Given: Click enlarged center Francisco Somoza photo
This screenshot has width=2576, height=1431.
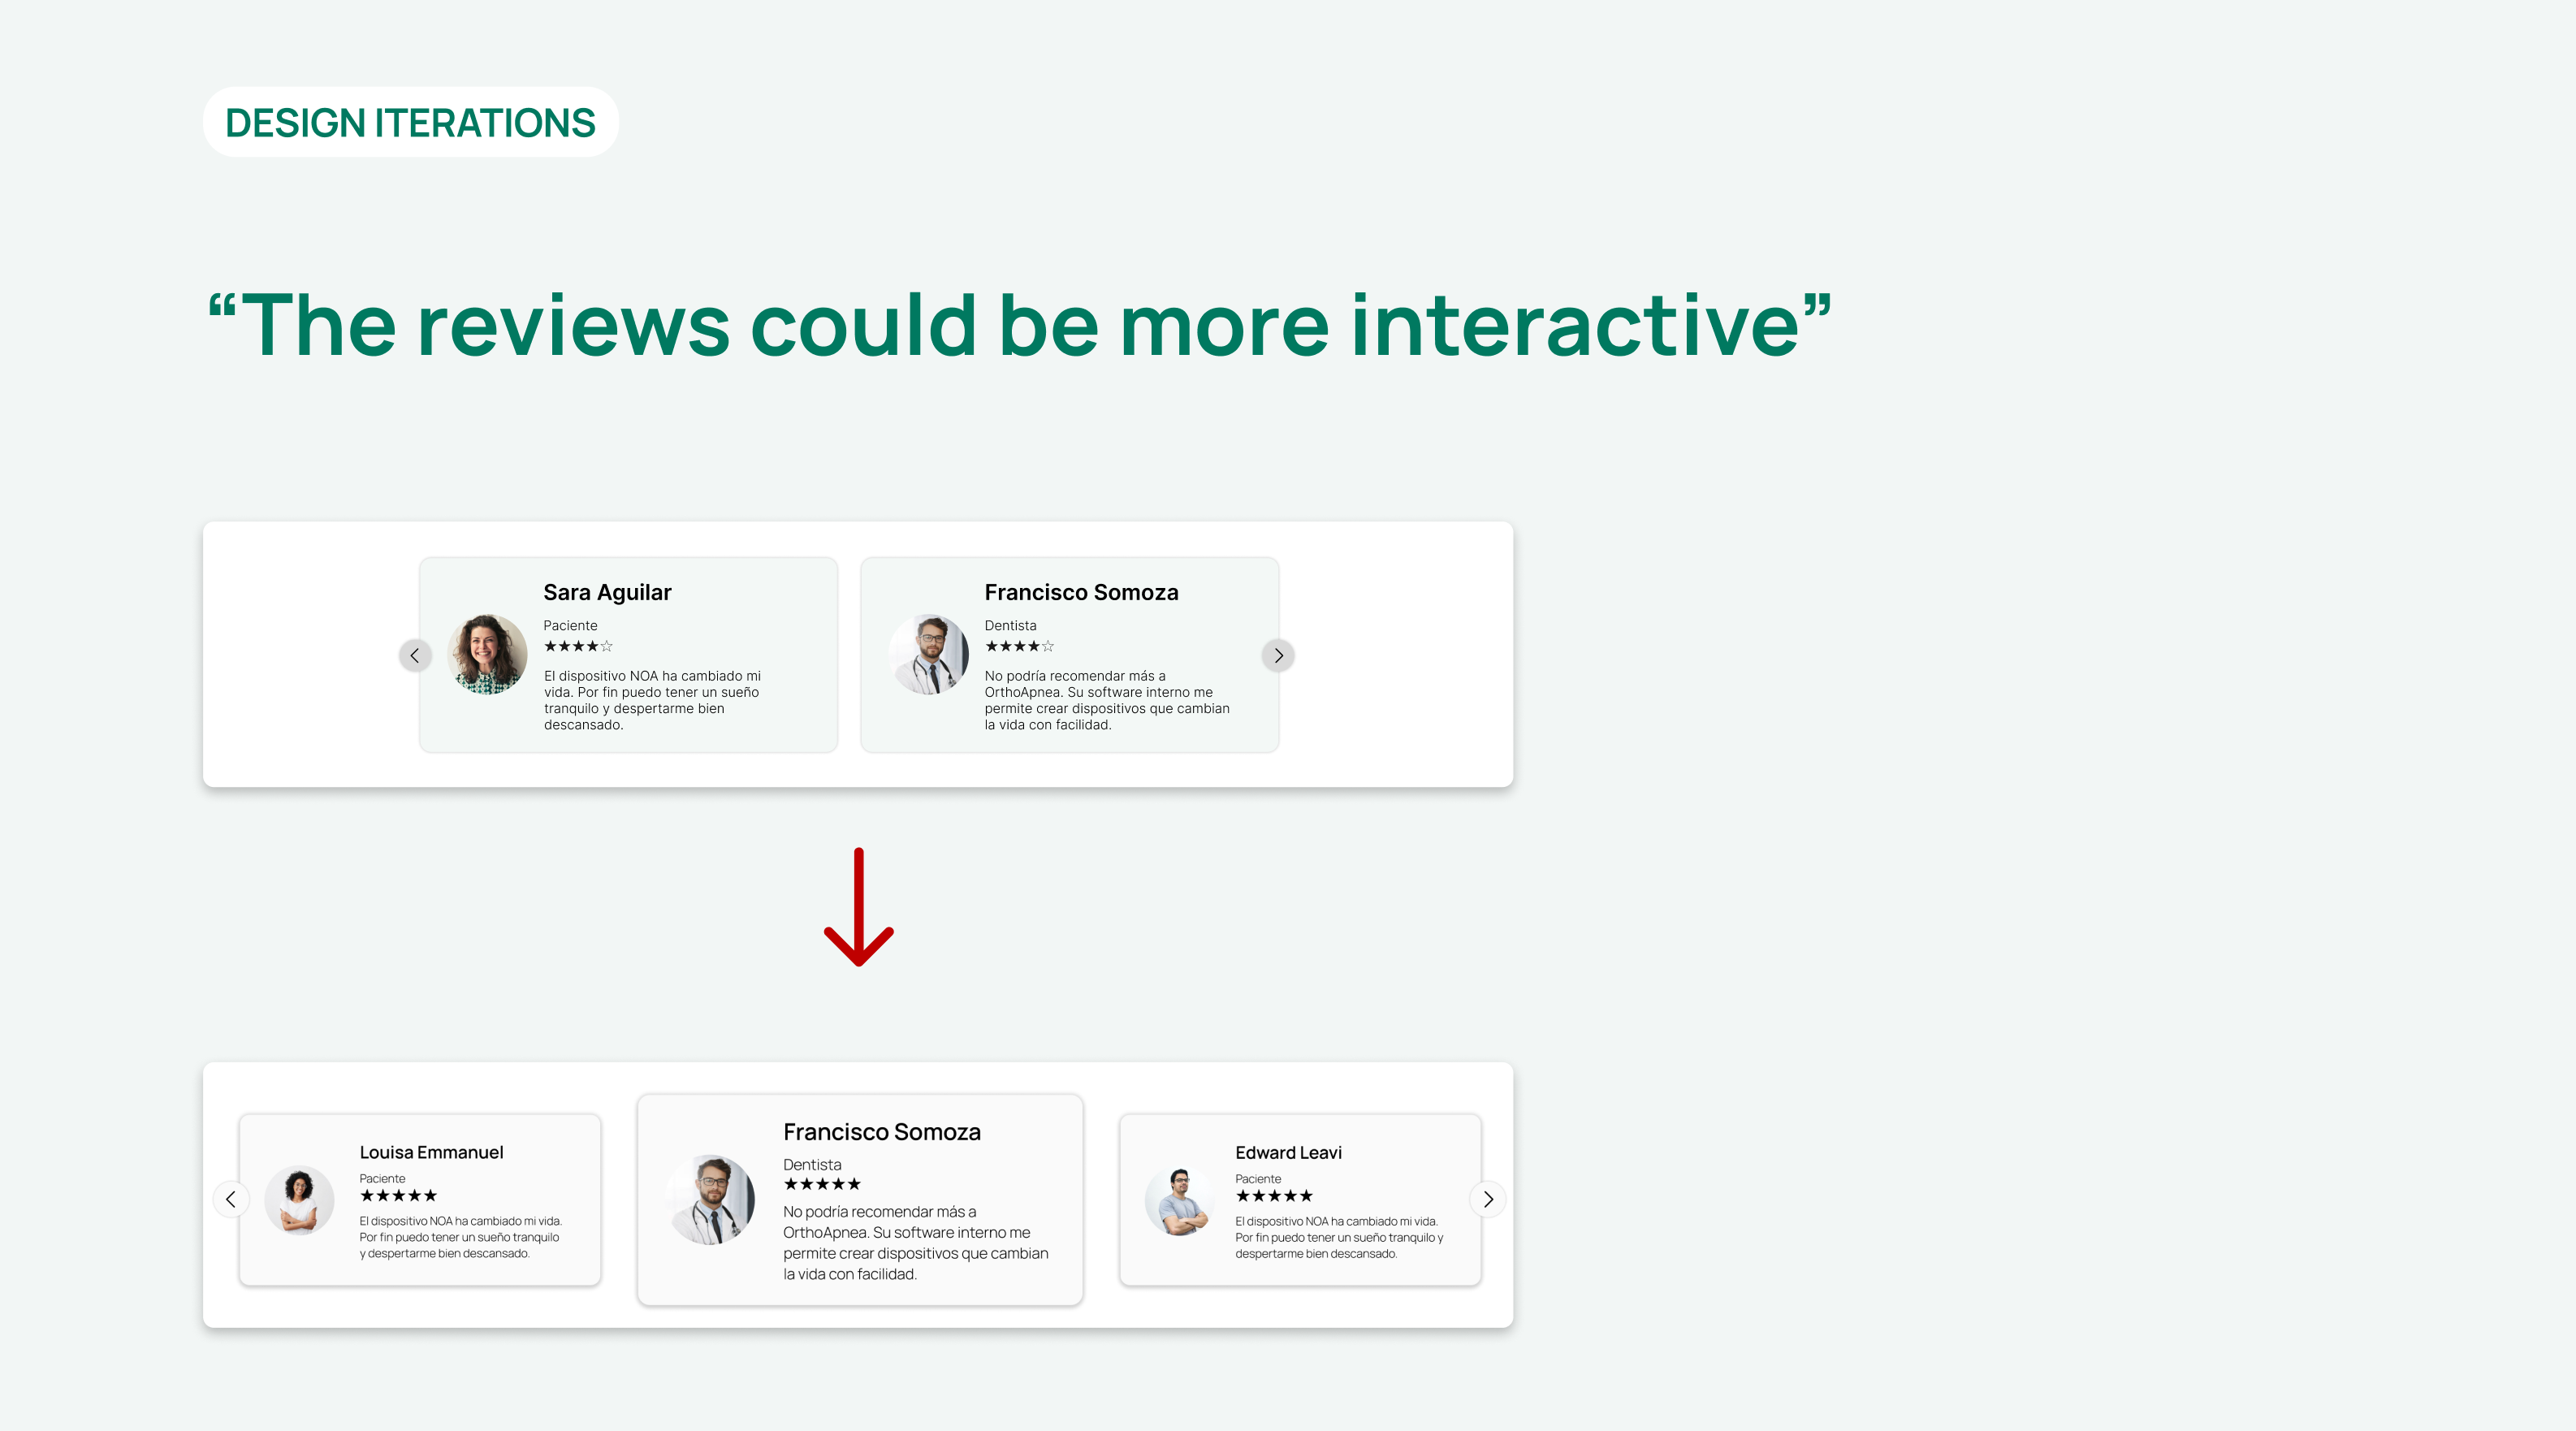Looking at the screenshot, I should pos(711,1199).
